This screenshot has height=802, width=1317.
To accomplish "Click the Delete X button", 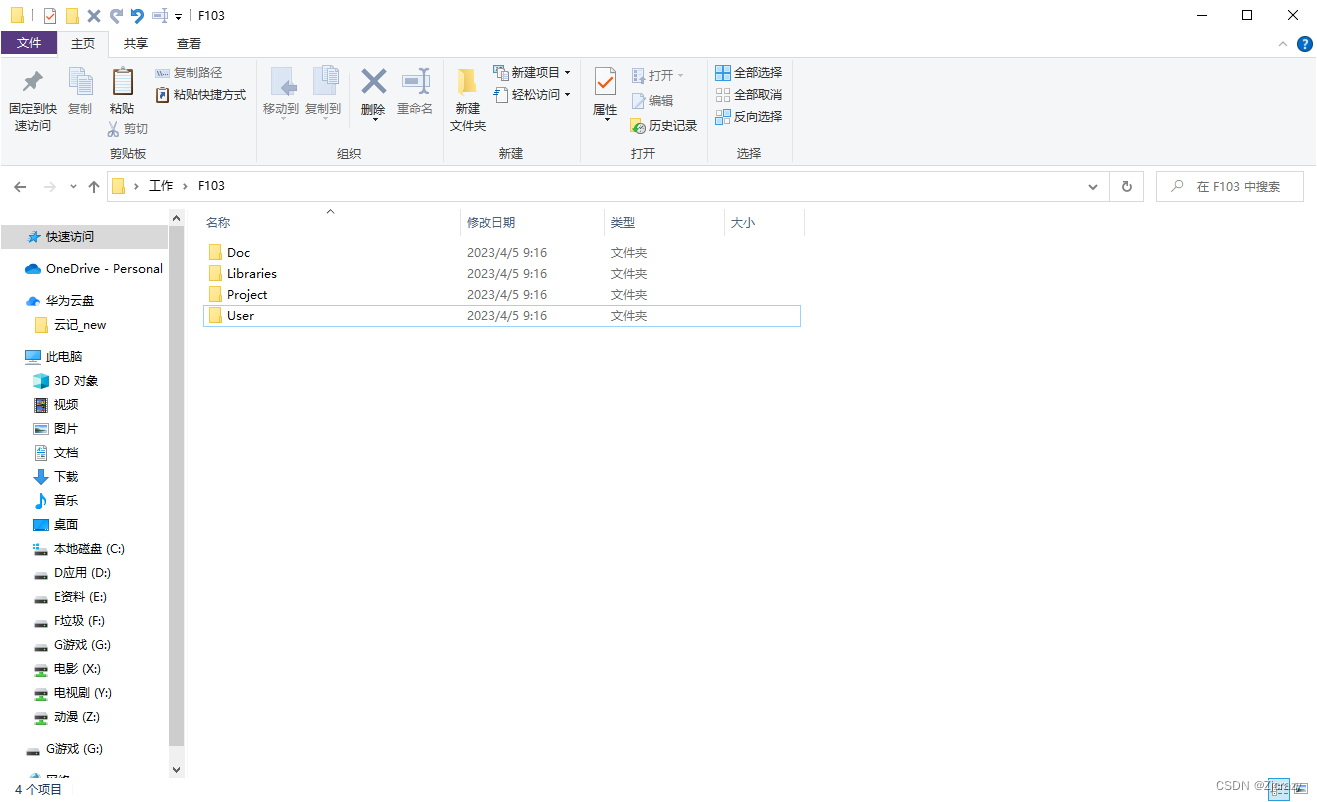I will pos(373,93).
